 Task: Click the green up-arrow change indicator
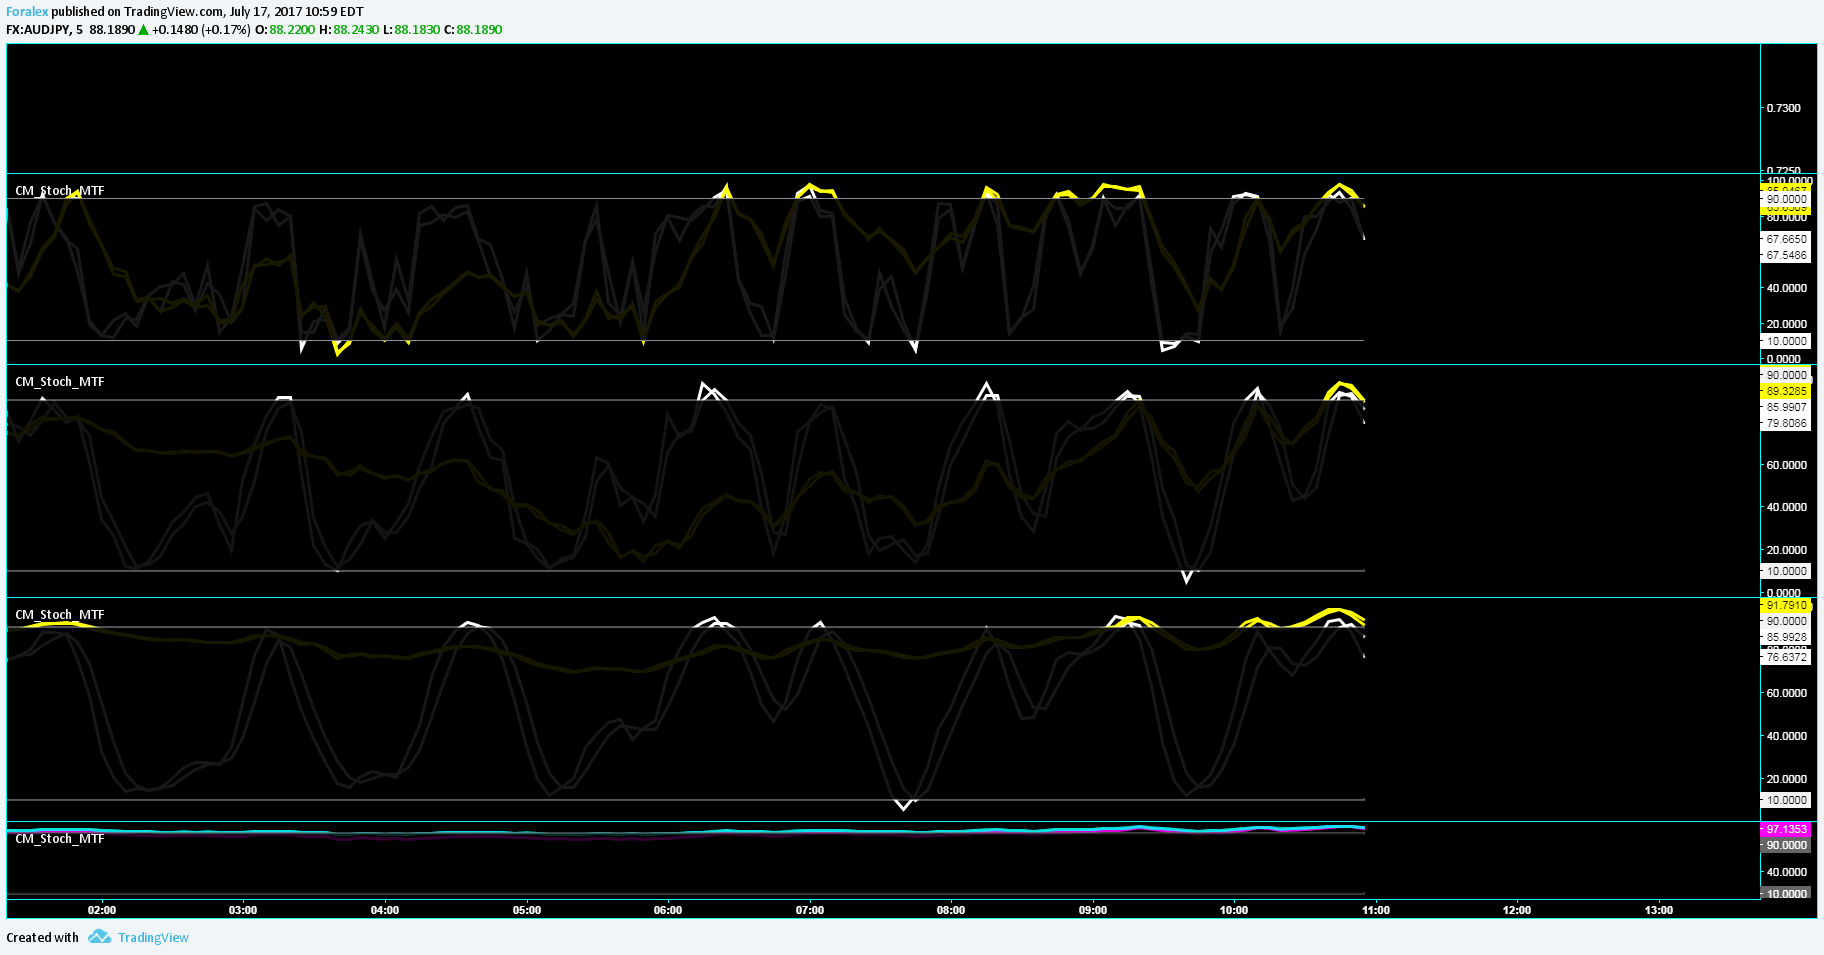tap(144, 30)
